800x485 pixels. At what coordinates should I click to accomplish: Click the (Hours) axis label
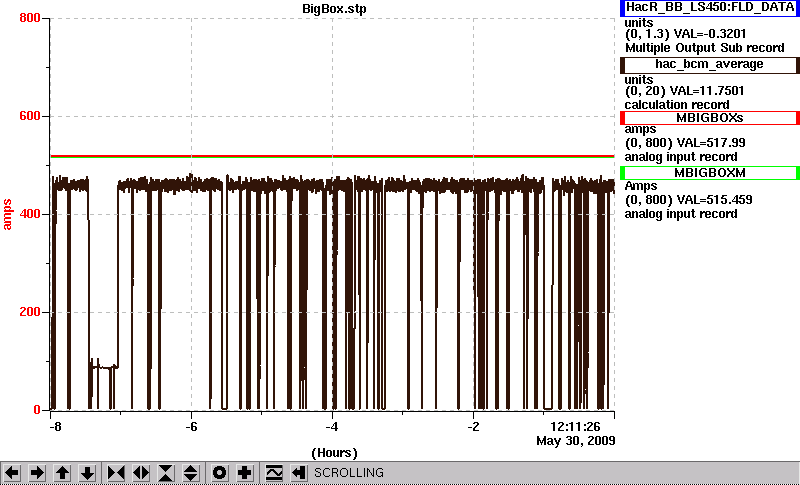334,453
